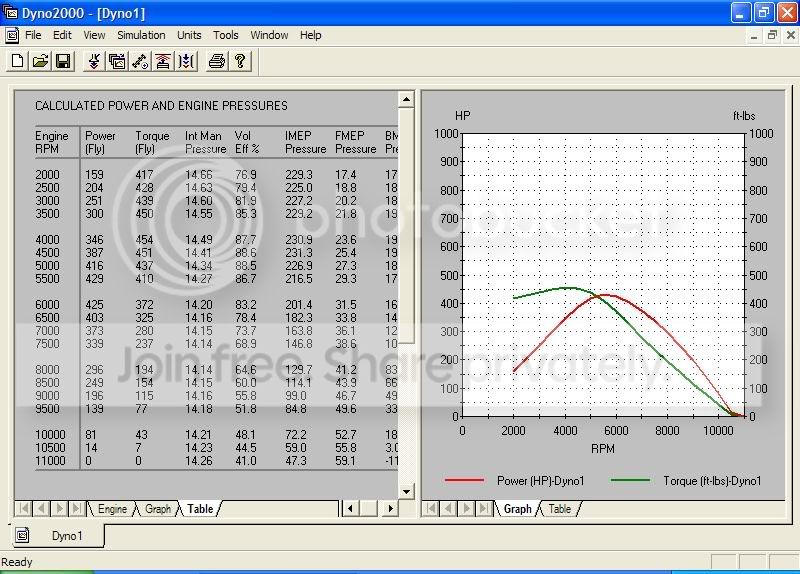Open an existing engine file
The height and width of the screenshot is (574, 800).
click(40, 61)
